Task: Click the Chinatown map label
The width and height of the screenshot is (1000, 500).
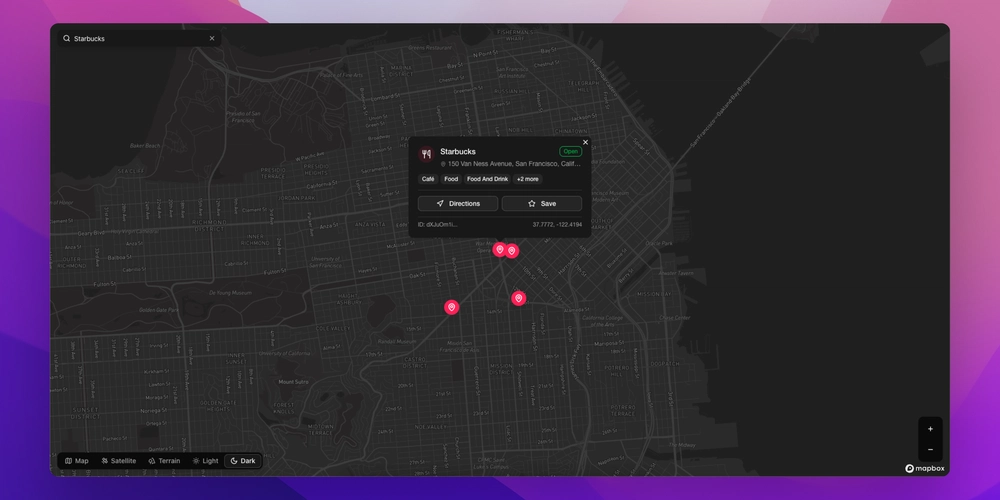Action: click(571, 131)
